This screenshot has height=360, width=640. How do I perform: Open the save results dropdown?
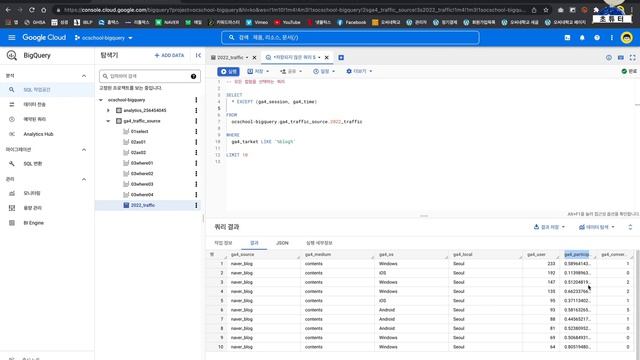(549, 227)
